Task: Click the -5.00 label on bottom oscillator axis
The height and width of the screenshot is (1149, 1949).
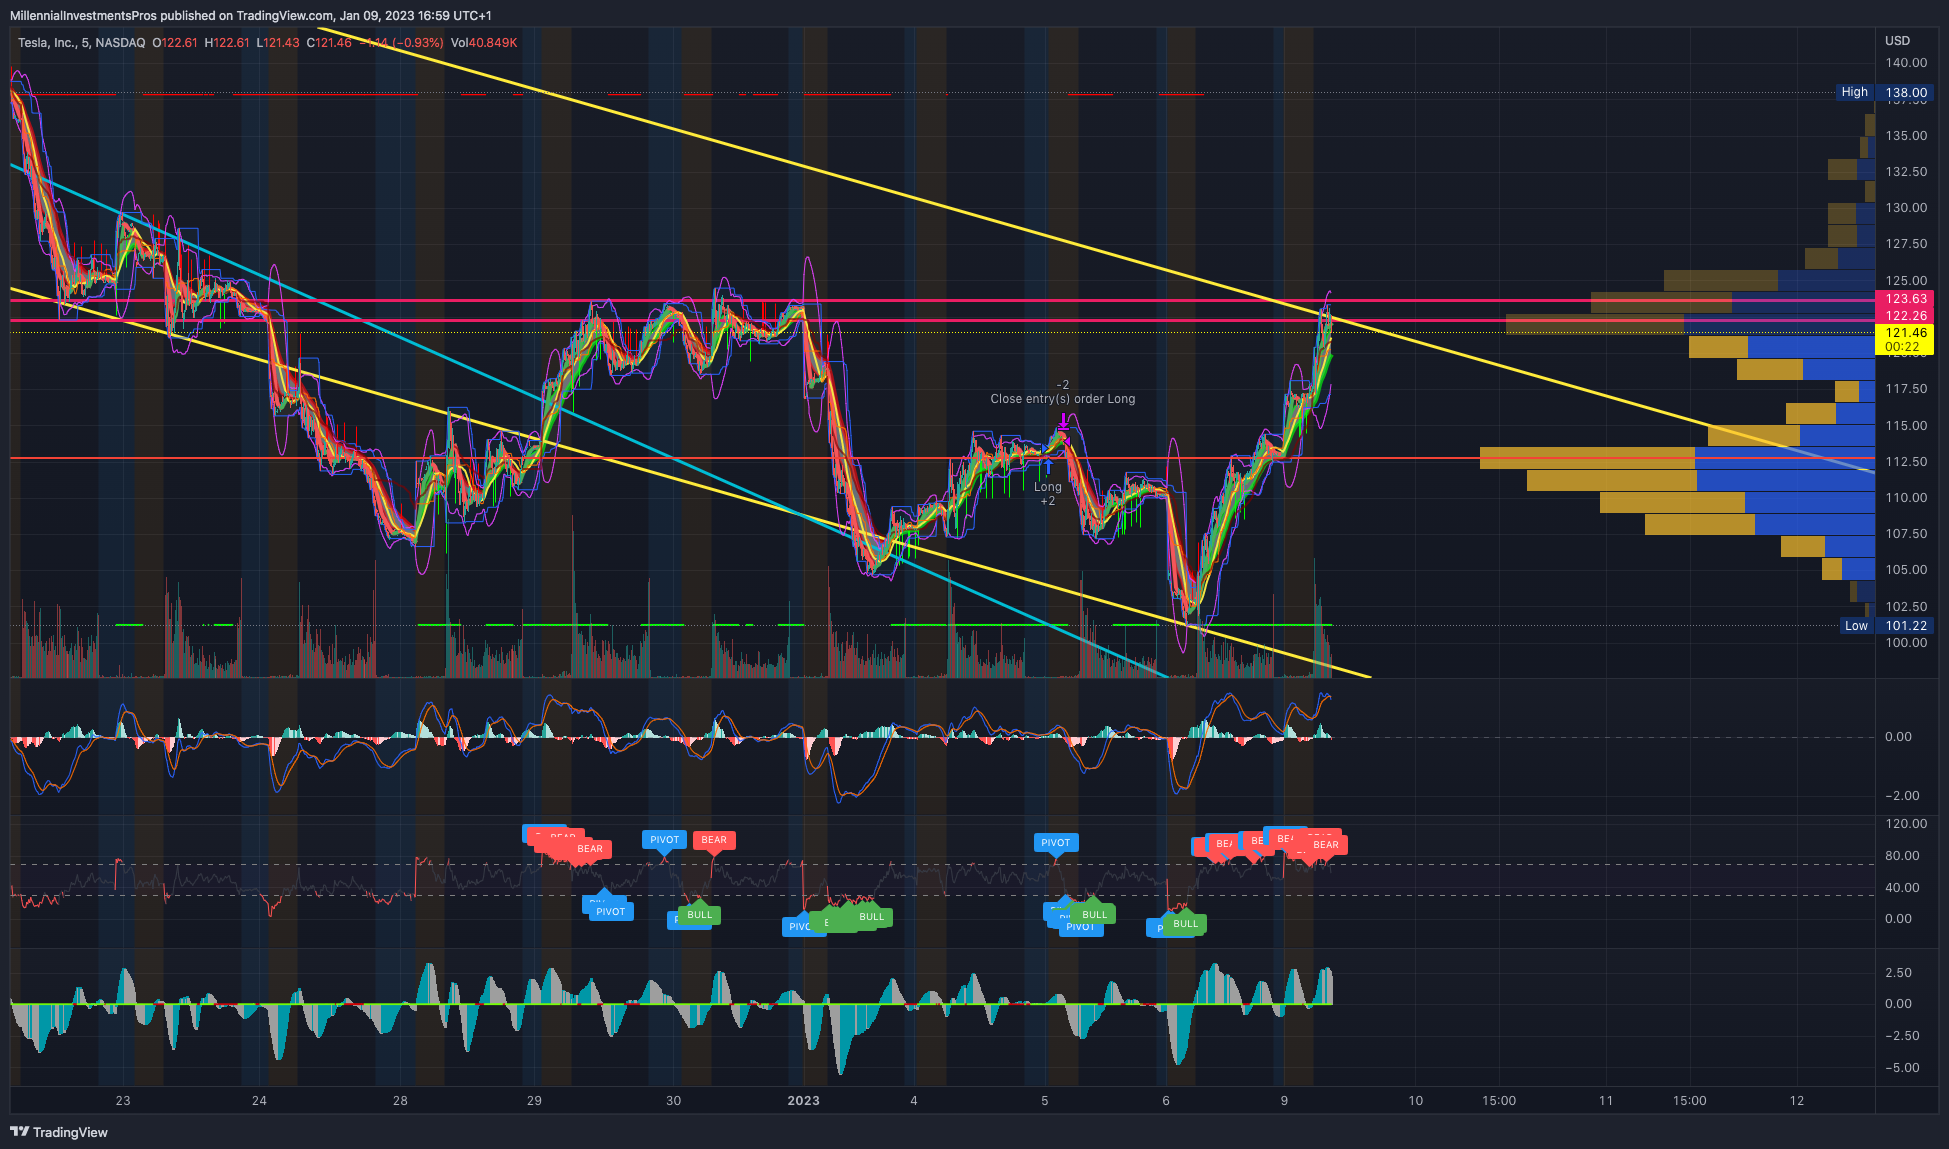Action: click(1901, 1068)
